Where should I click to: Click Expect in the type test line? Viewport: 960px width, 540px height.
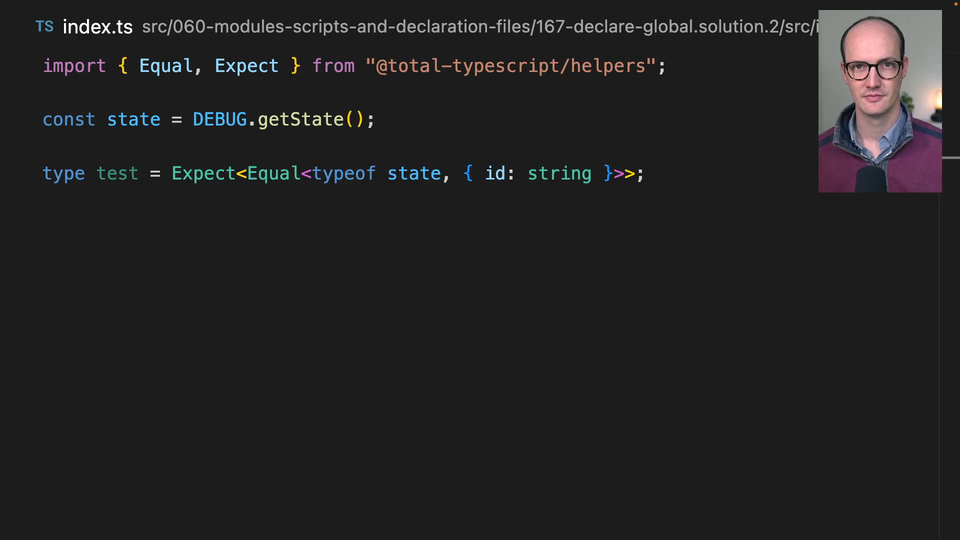203,173
